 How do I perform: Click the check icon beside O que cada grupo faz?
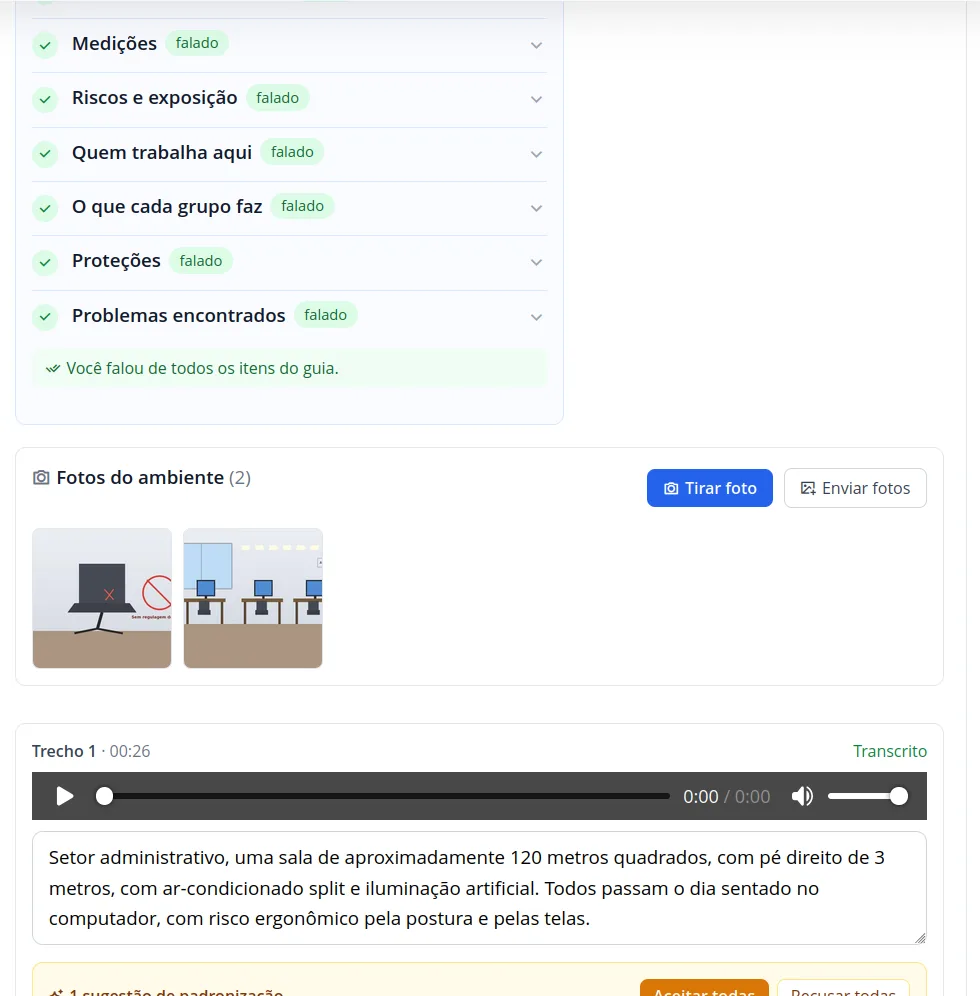pyautogui.click(x=45, y=208)
